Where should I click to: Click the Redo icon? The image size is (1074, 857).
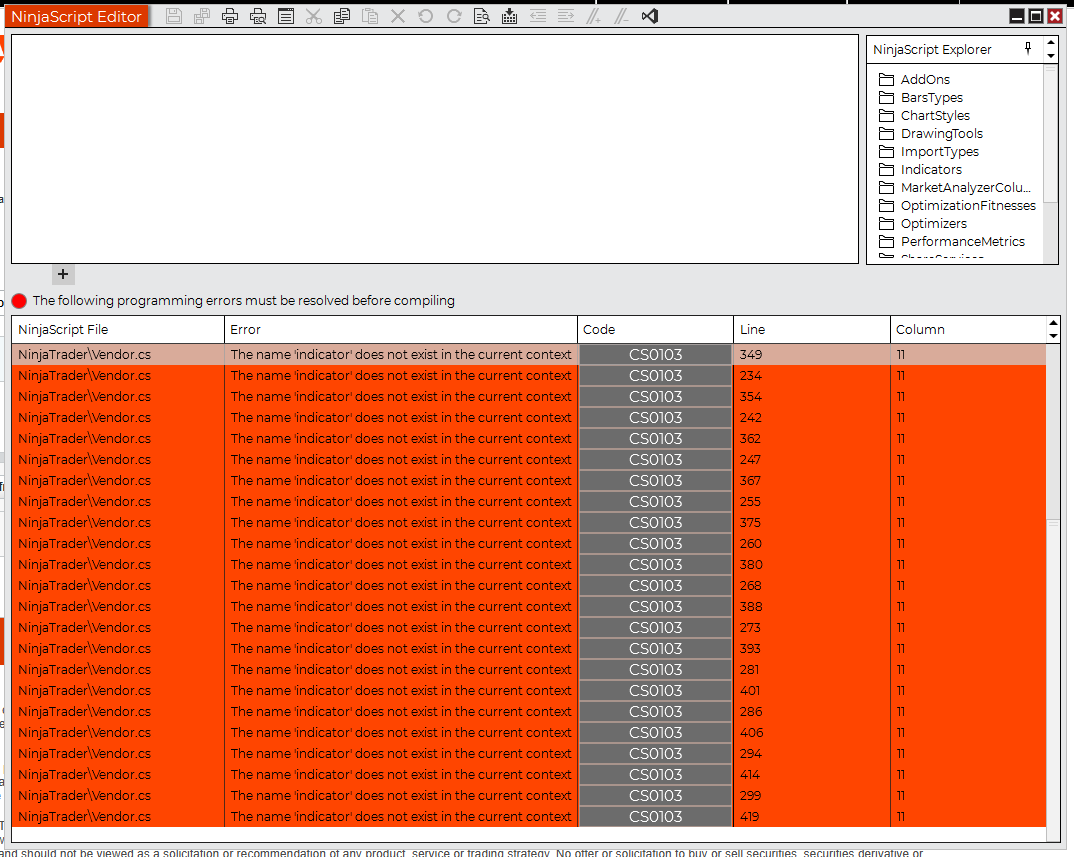pos(453,16)
